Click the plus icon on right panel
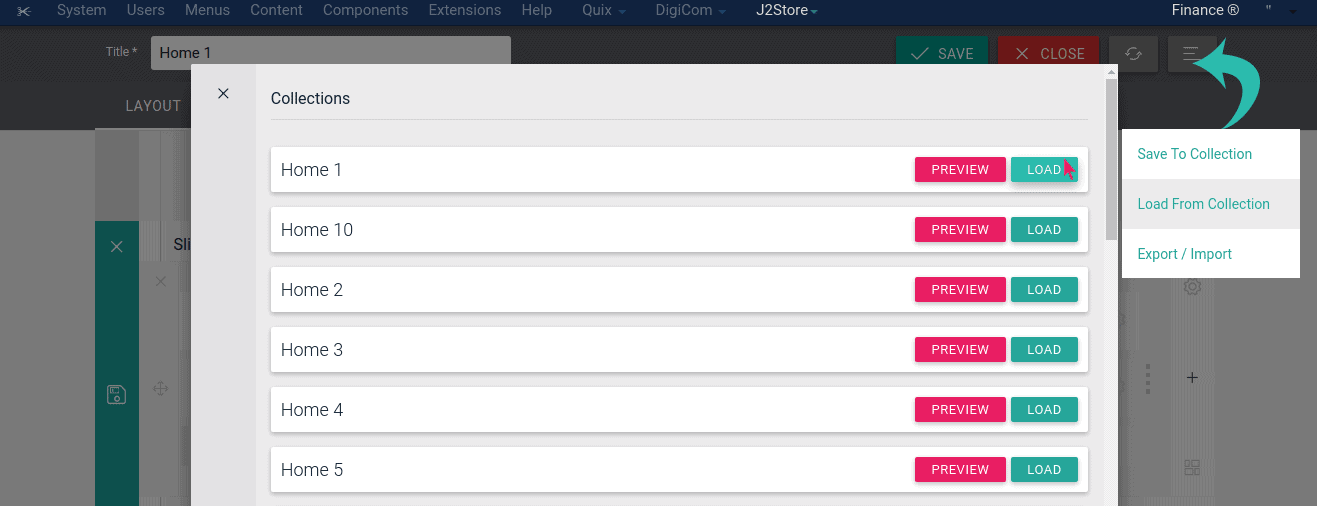This screenshot has width=1317, height=506. (x=1191, y=378)
